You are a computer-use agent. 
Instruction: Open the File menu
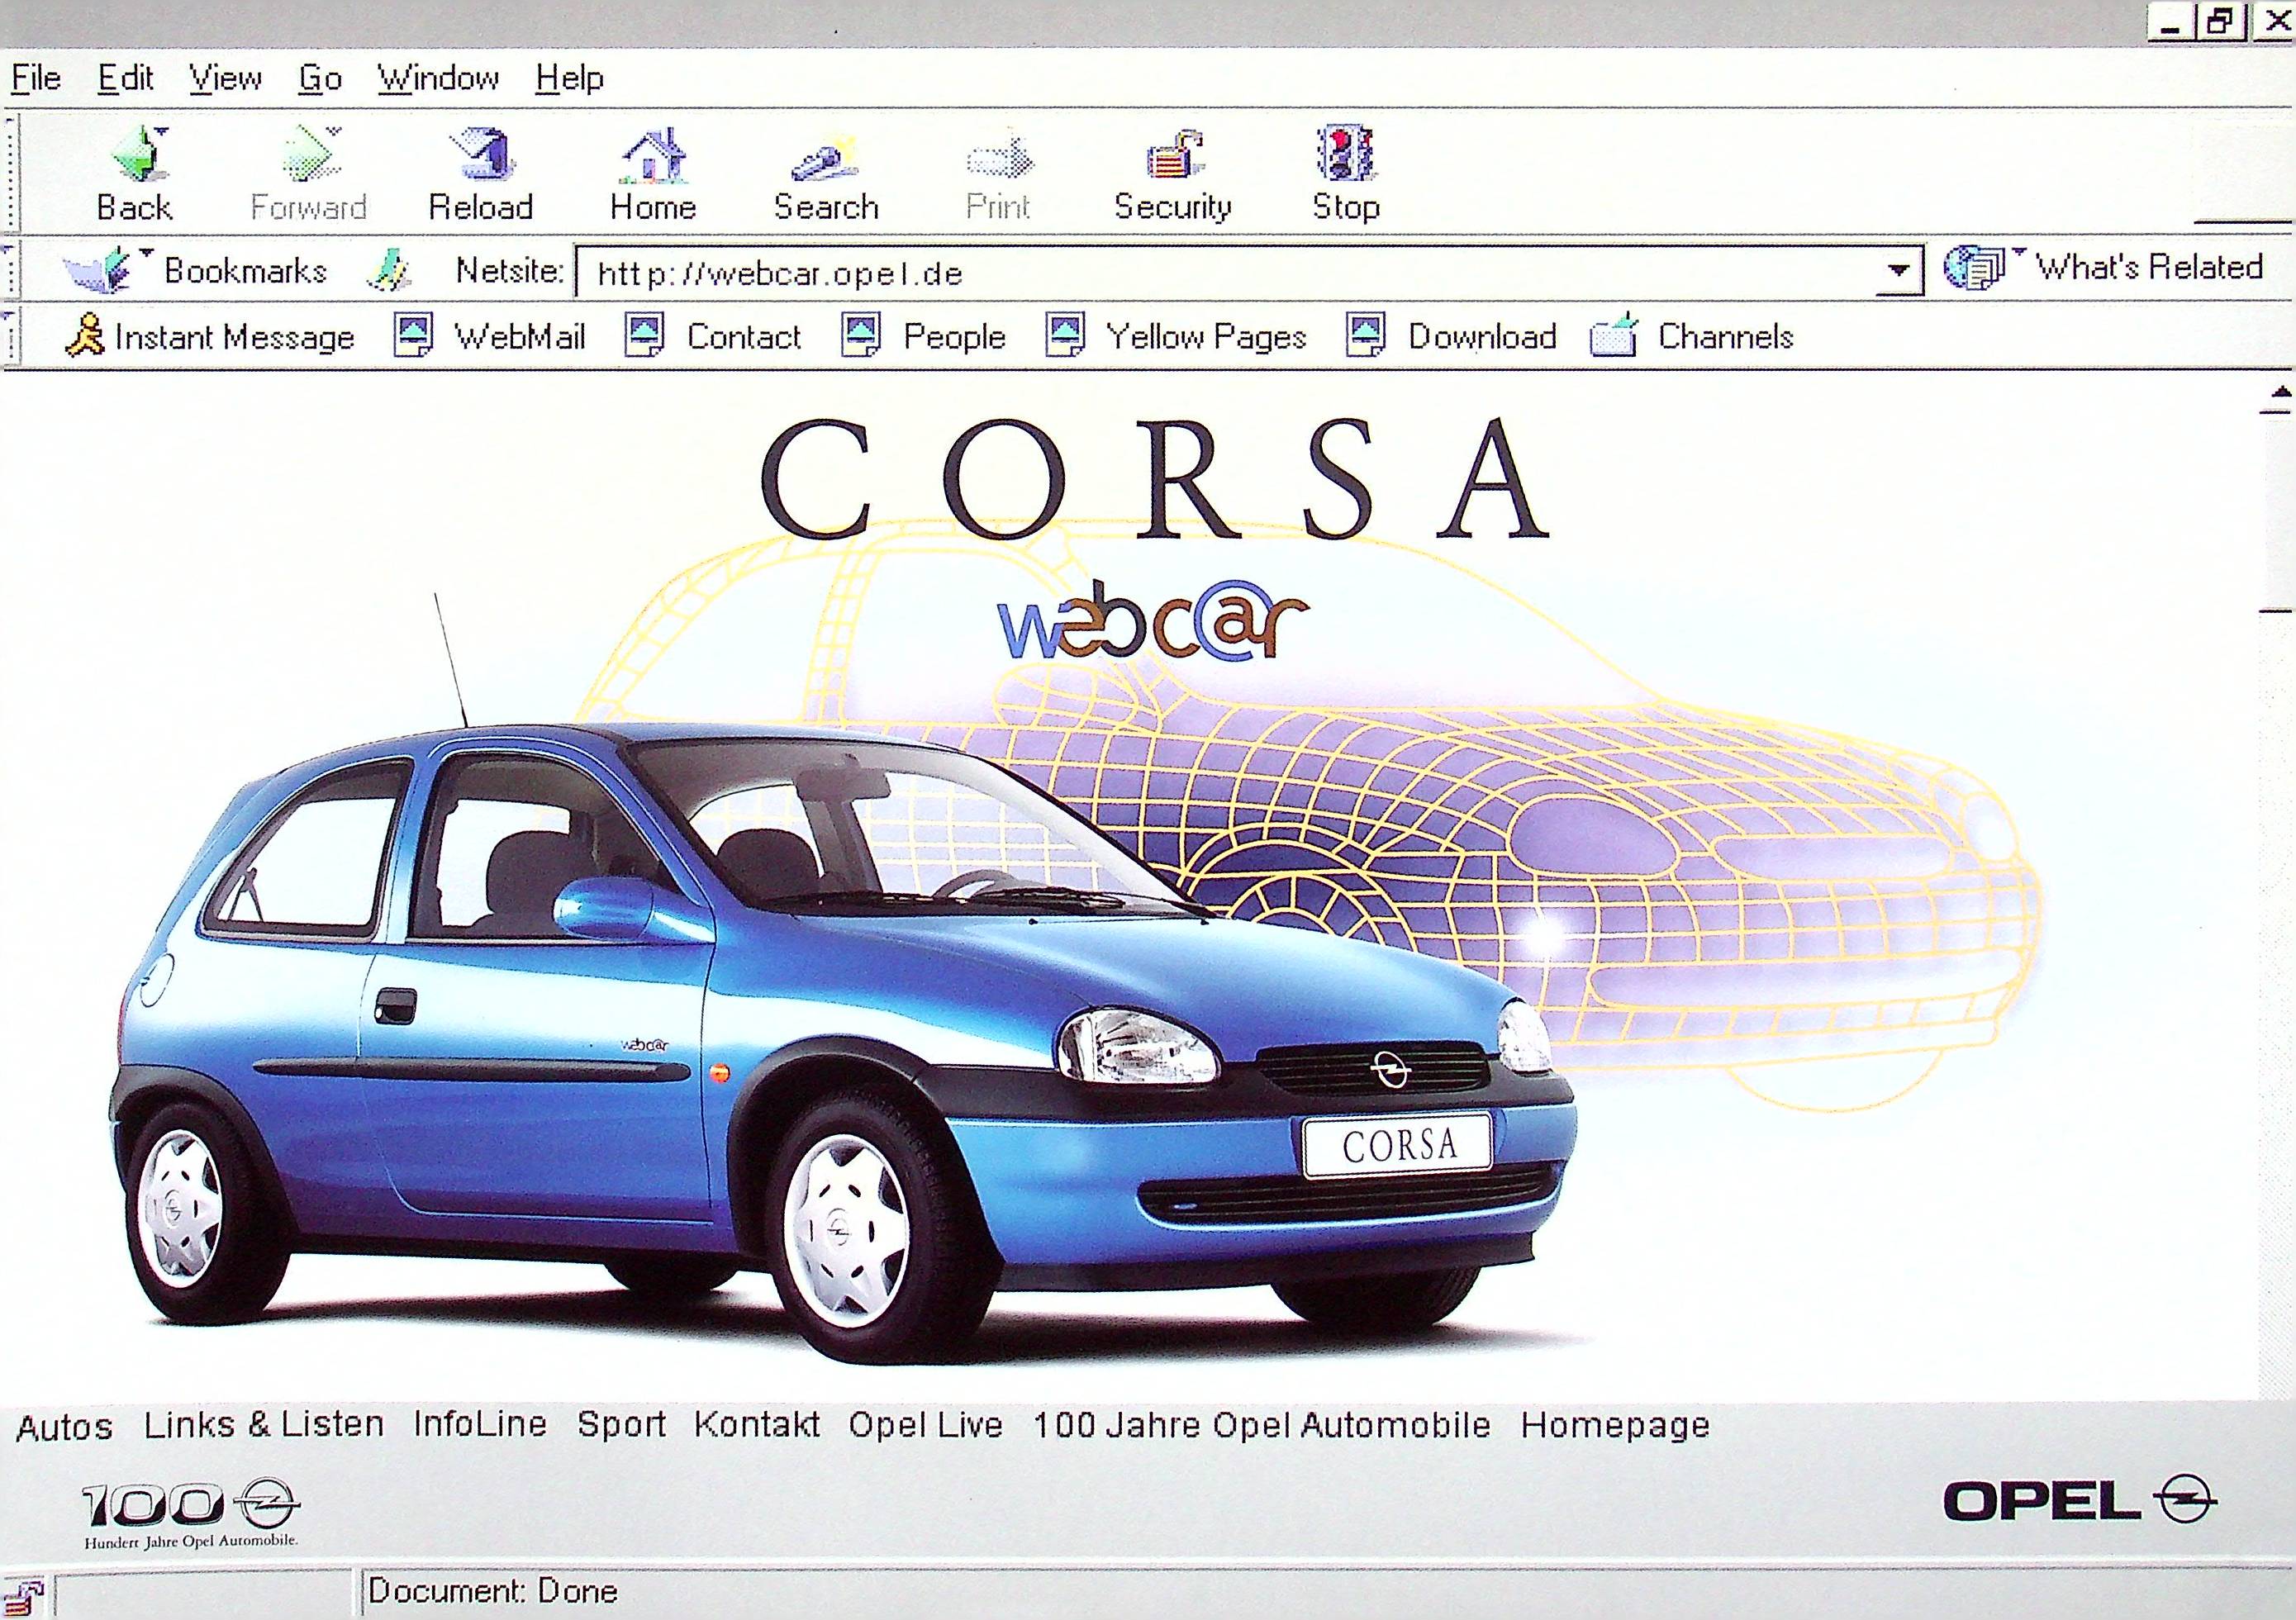click(36, 77)
